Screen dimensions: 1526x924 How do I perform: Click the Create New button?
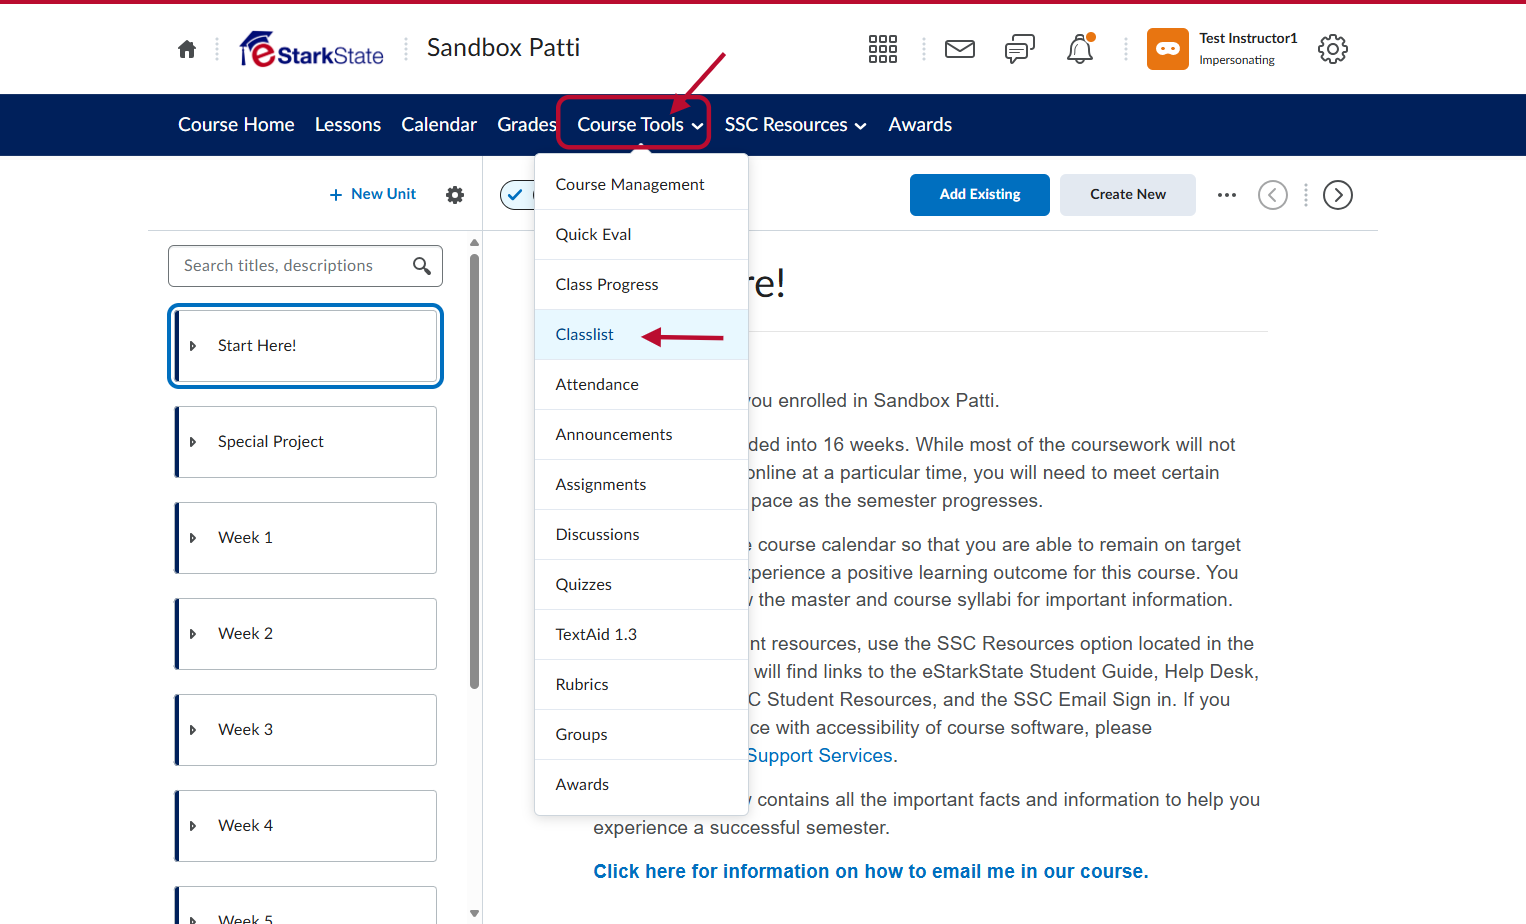[x=1128, y=195]
